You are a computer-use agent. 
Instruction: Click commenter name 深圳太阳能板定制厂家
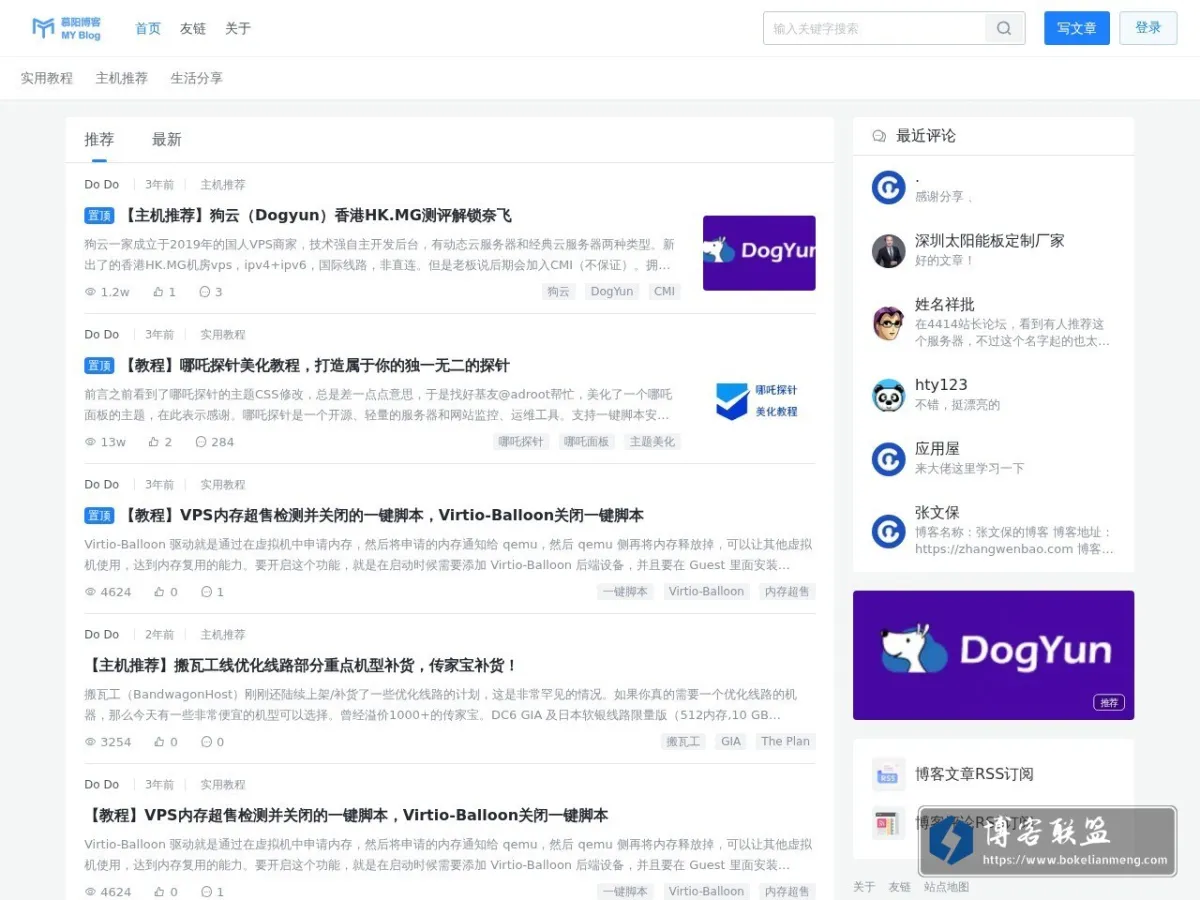pos(989,241)
